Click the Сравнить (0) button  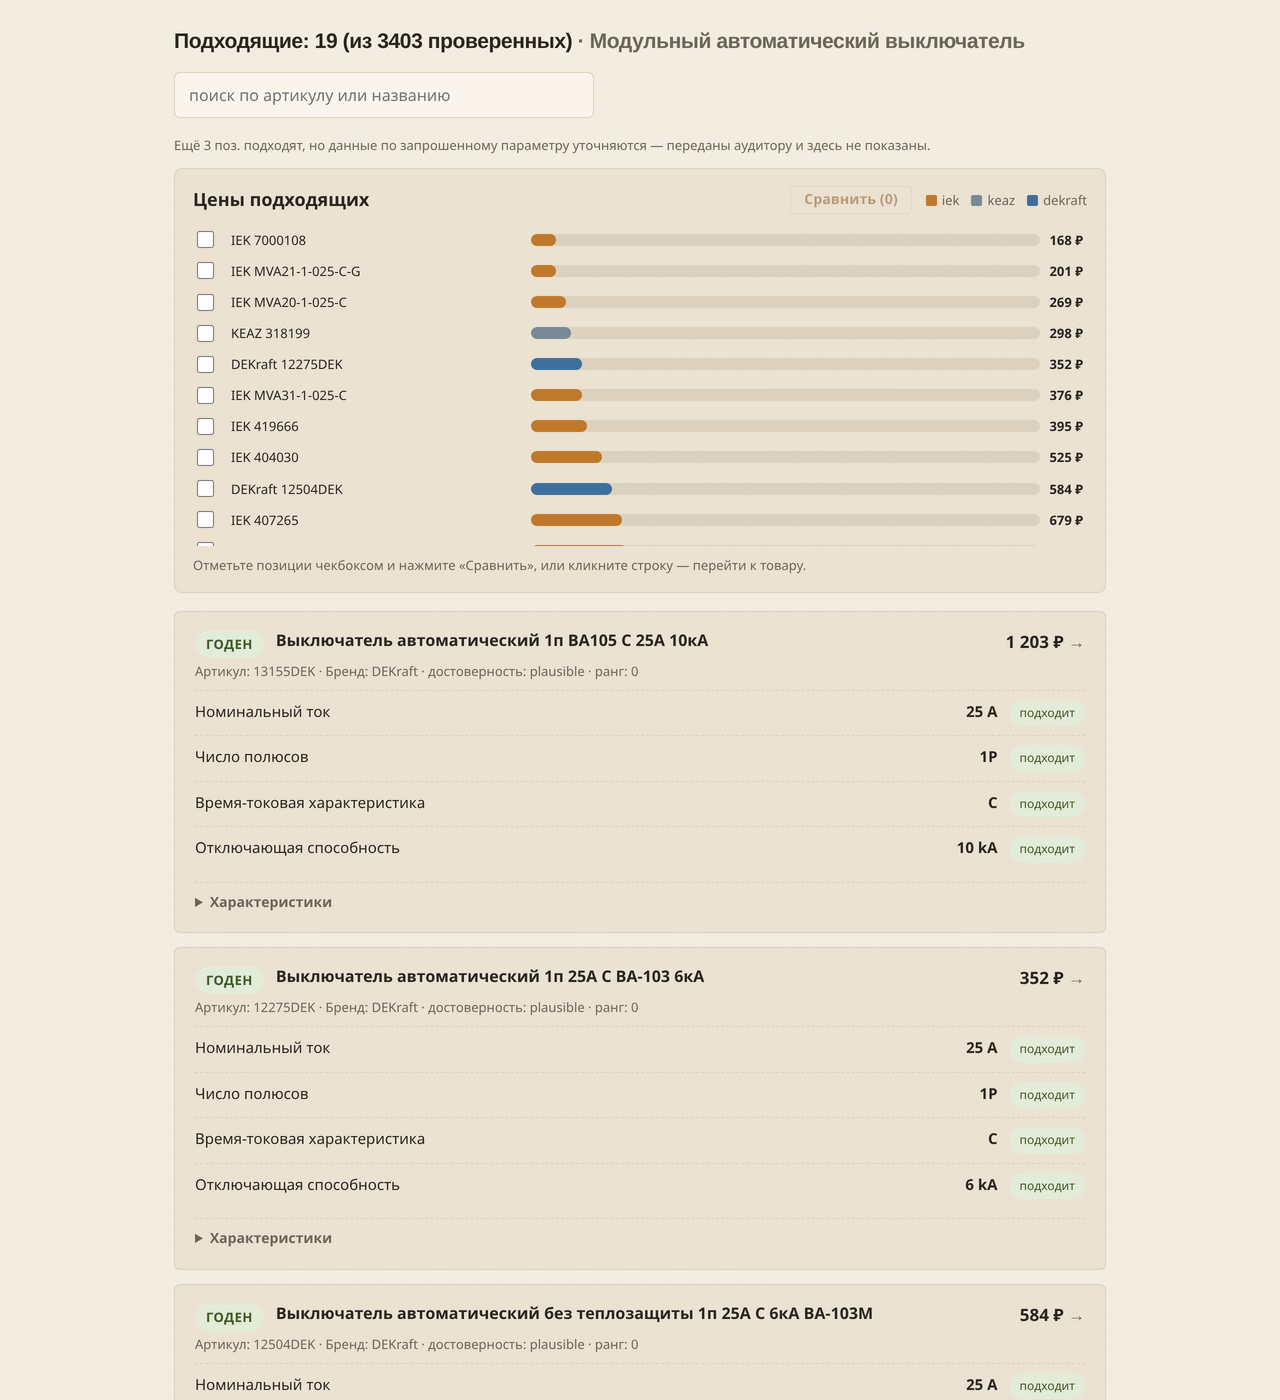coord(851,199)
